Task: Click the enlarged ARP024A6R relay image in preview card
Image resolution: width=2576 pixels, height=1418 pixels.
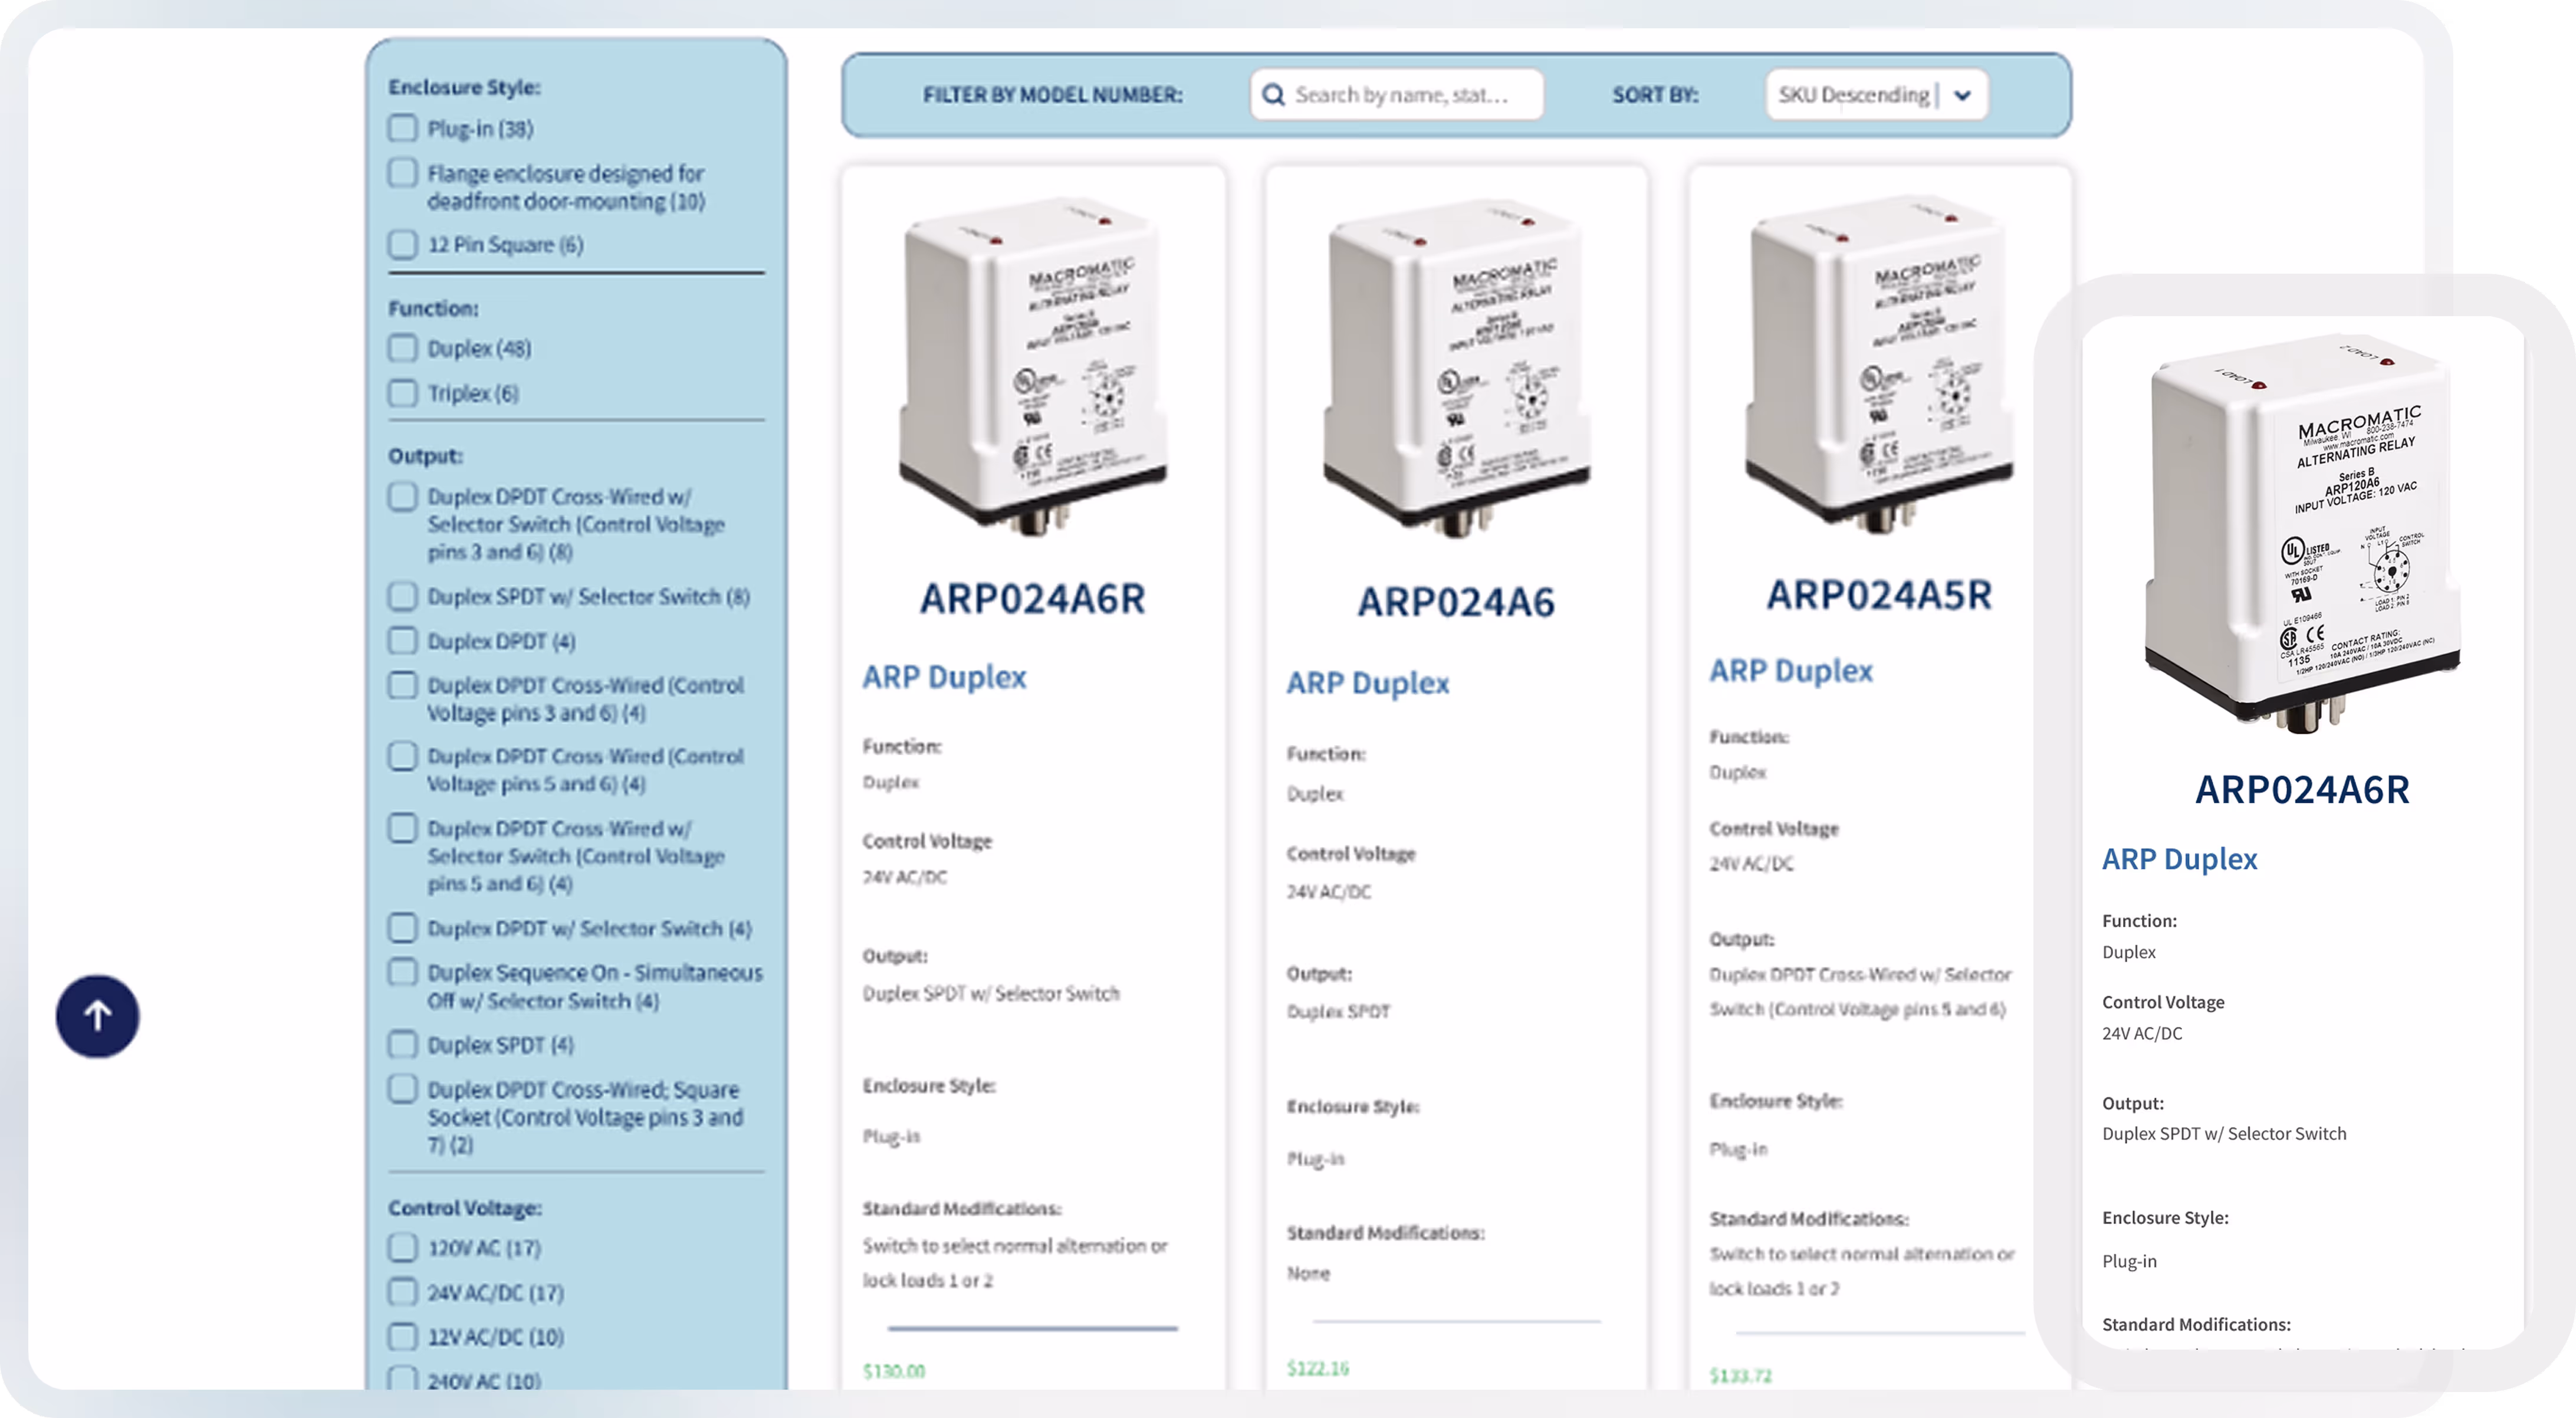Action: [2302, 535]
